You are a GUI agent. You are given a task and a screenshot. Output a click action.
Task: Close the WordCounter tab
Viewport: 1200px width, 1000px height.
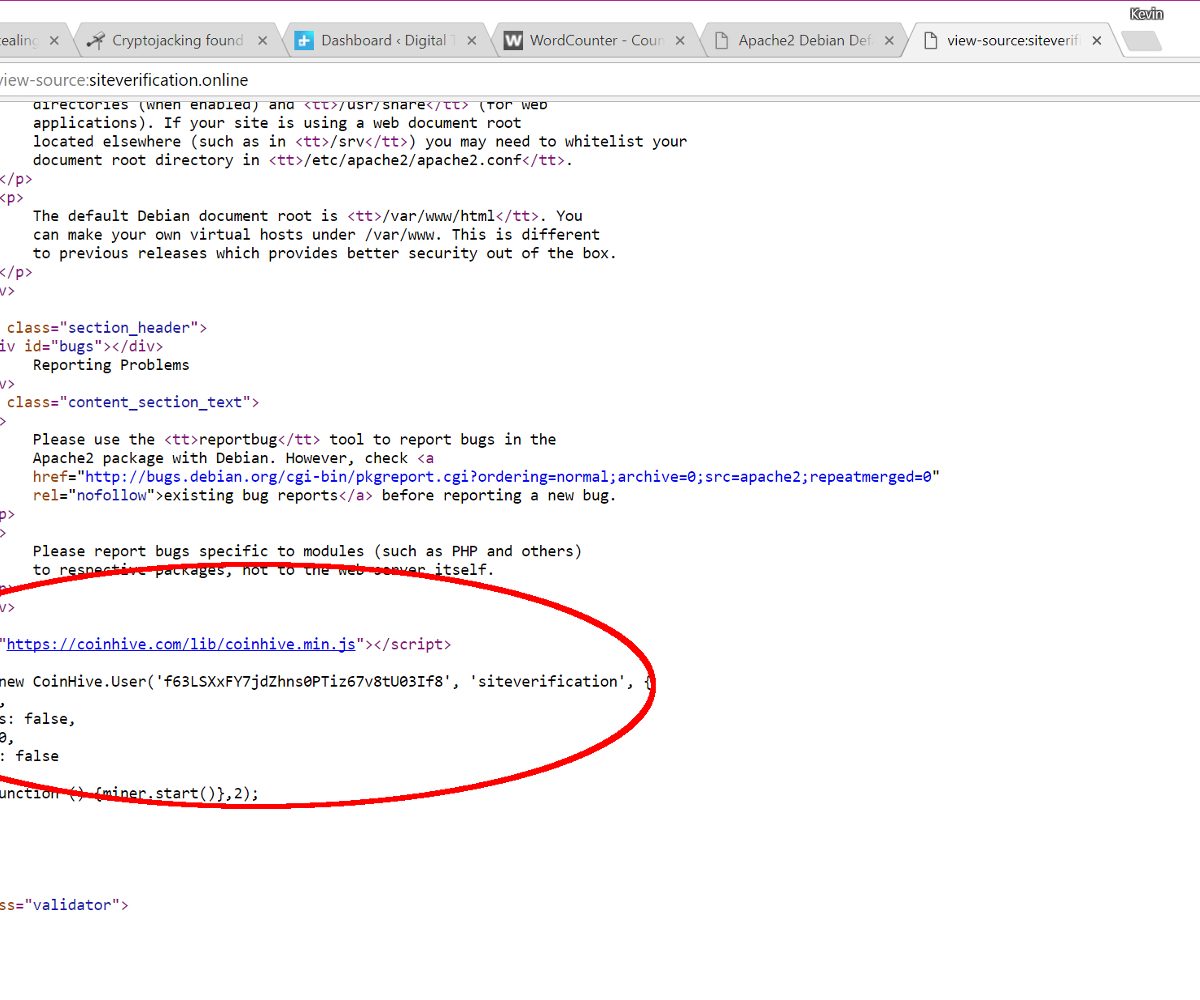pos(680,41)
